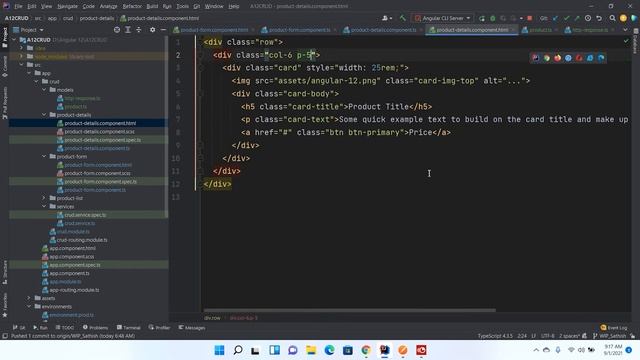The width and height of the screenshot is (640, 360).
Task: Open the Profiler tool window
Action: click(x=159, y=328)
